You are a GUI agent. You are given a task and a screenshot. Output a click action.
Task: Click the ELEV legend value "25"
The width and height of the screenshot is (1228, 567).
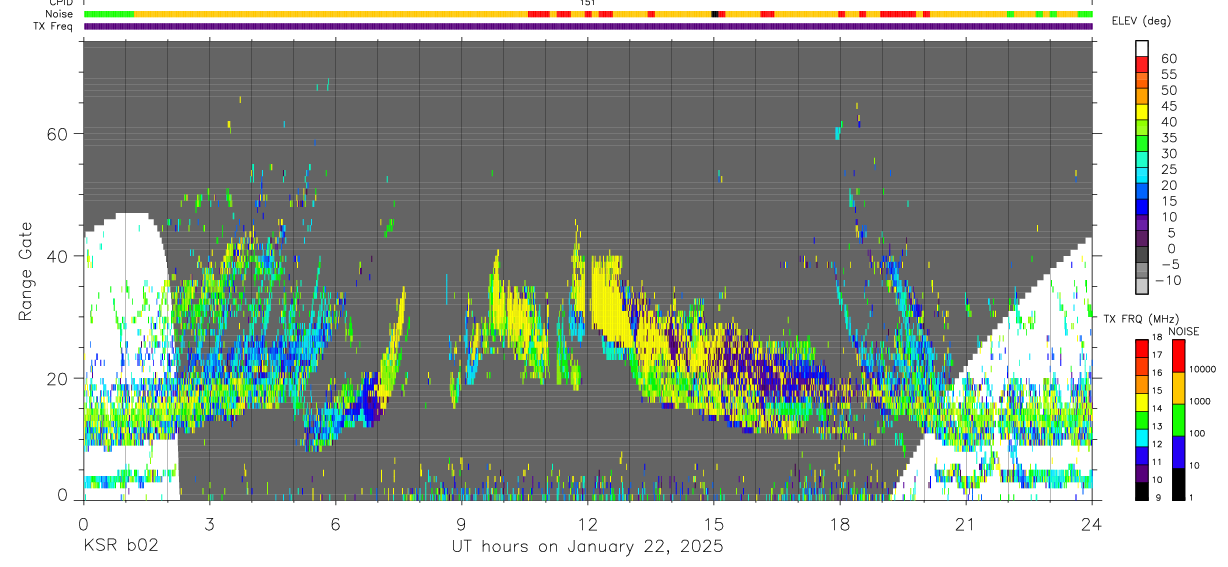[1168, 170]
